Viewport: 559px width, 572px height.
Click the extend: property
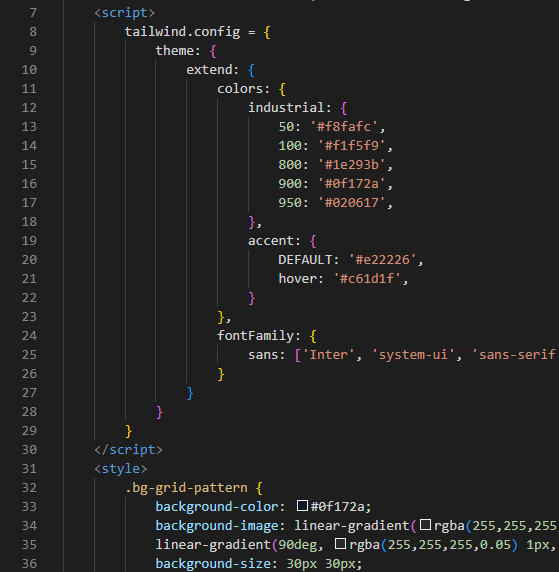click(213, 70)
